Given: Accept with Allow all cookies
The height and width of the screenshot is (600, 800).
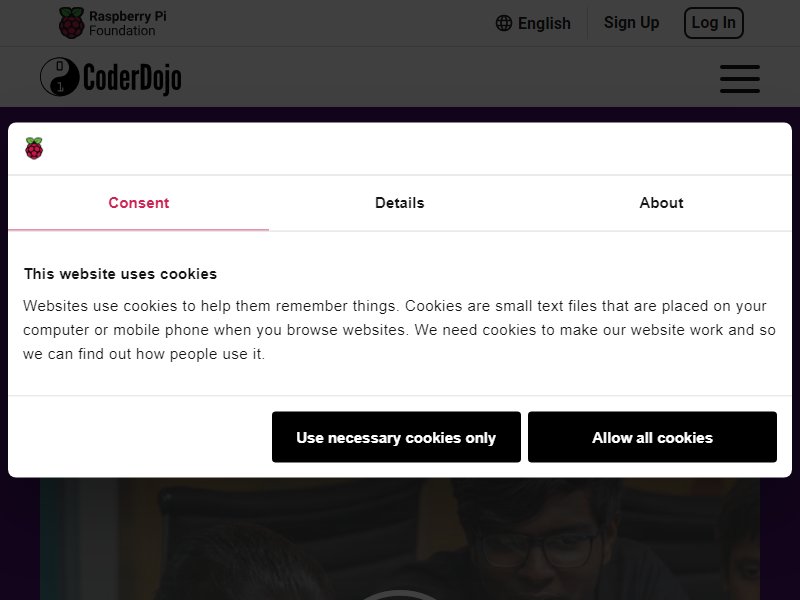Looking at the screenshot, I should pyautogui.click(x=653, y=437).
